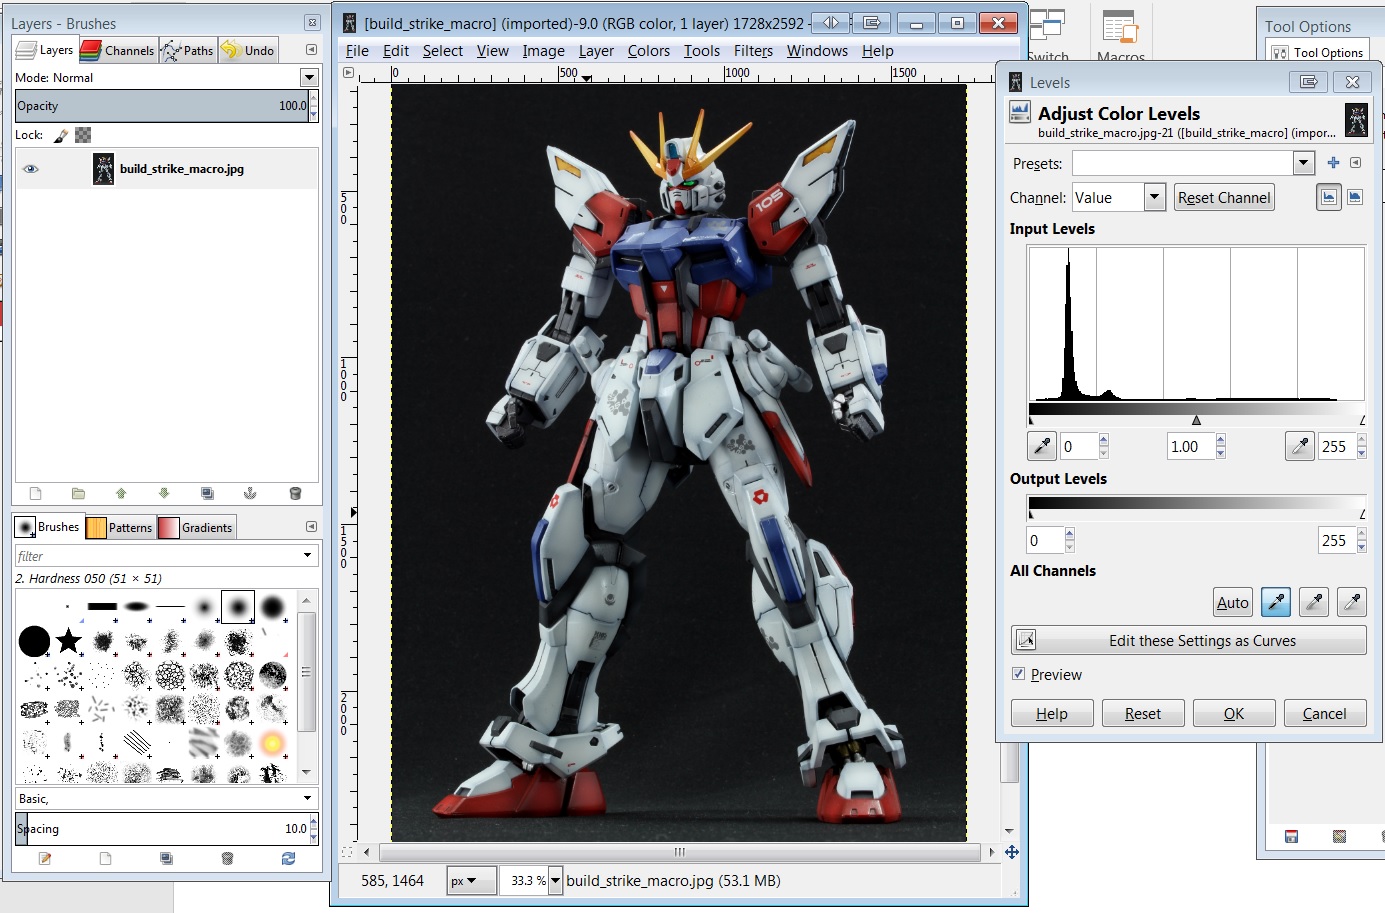Click the layer Opacity slider

click(162, 106)
